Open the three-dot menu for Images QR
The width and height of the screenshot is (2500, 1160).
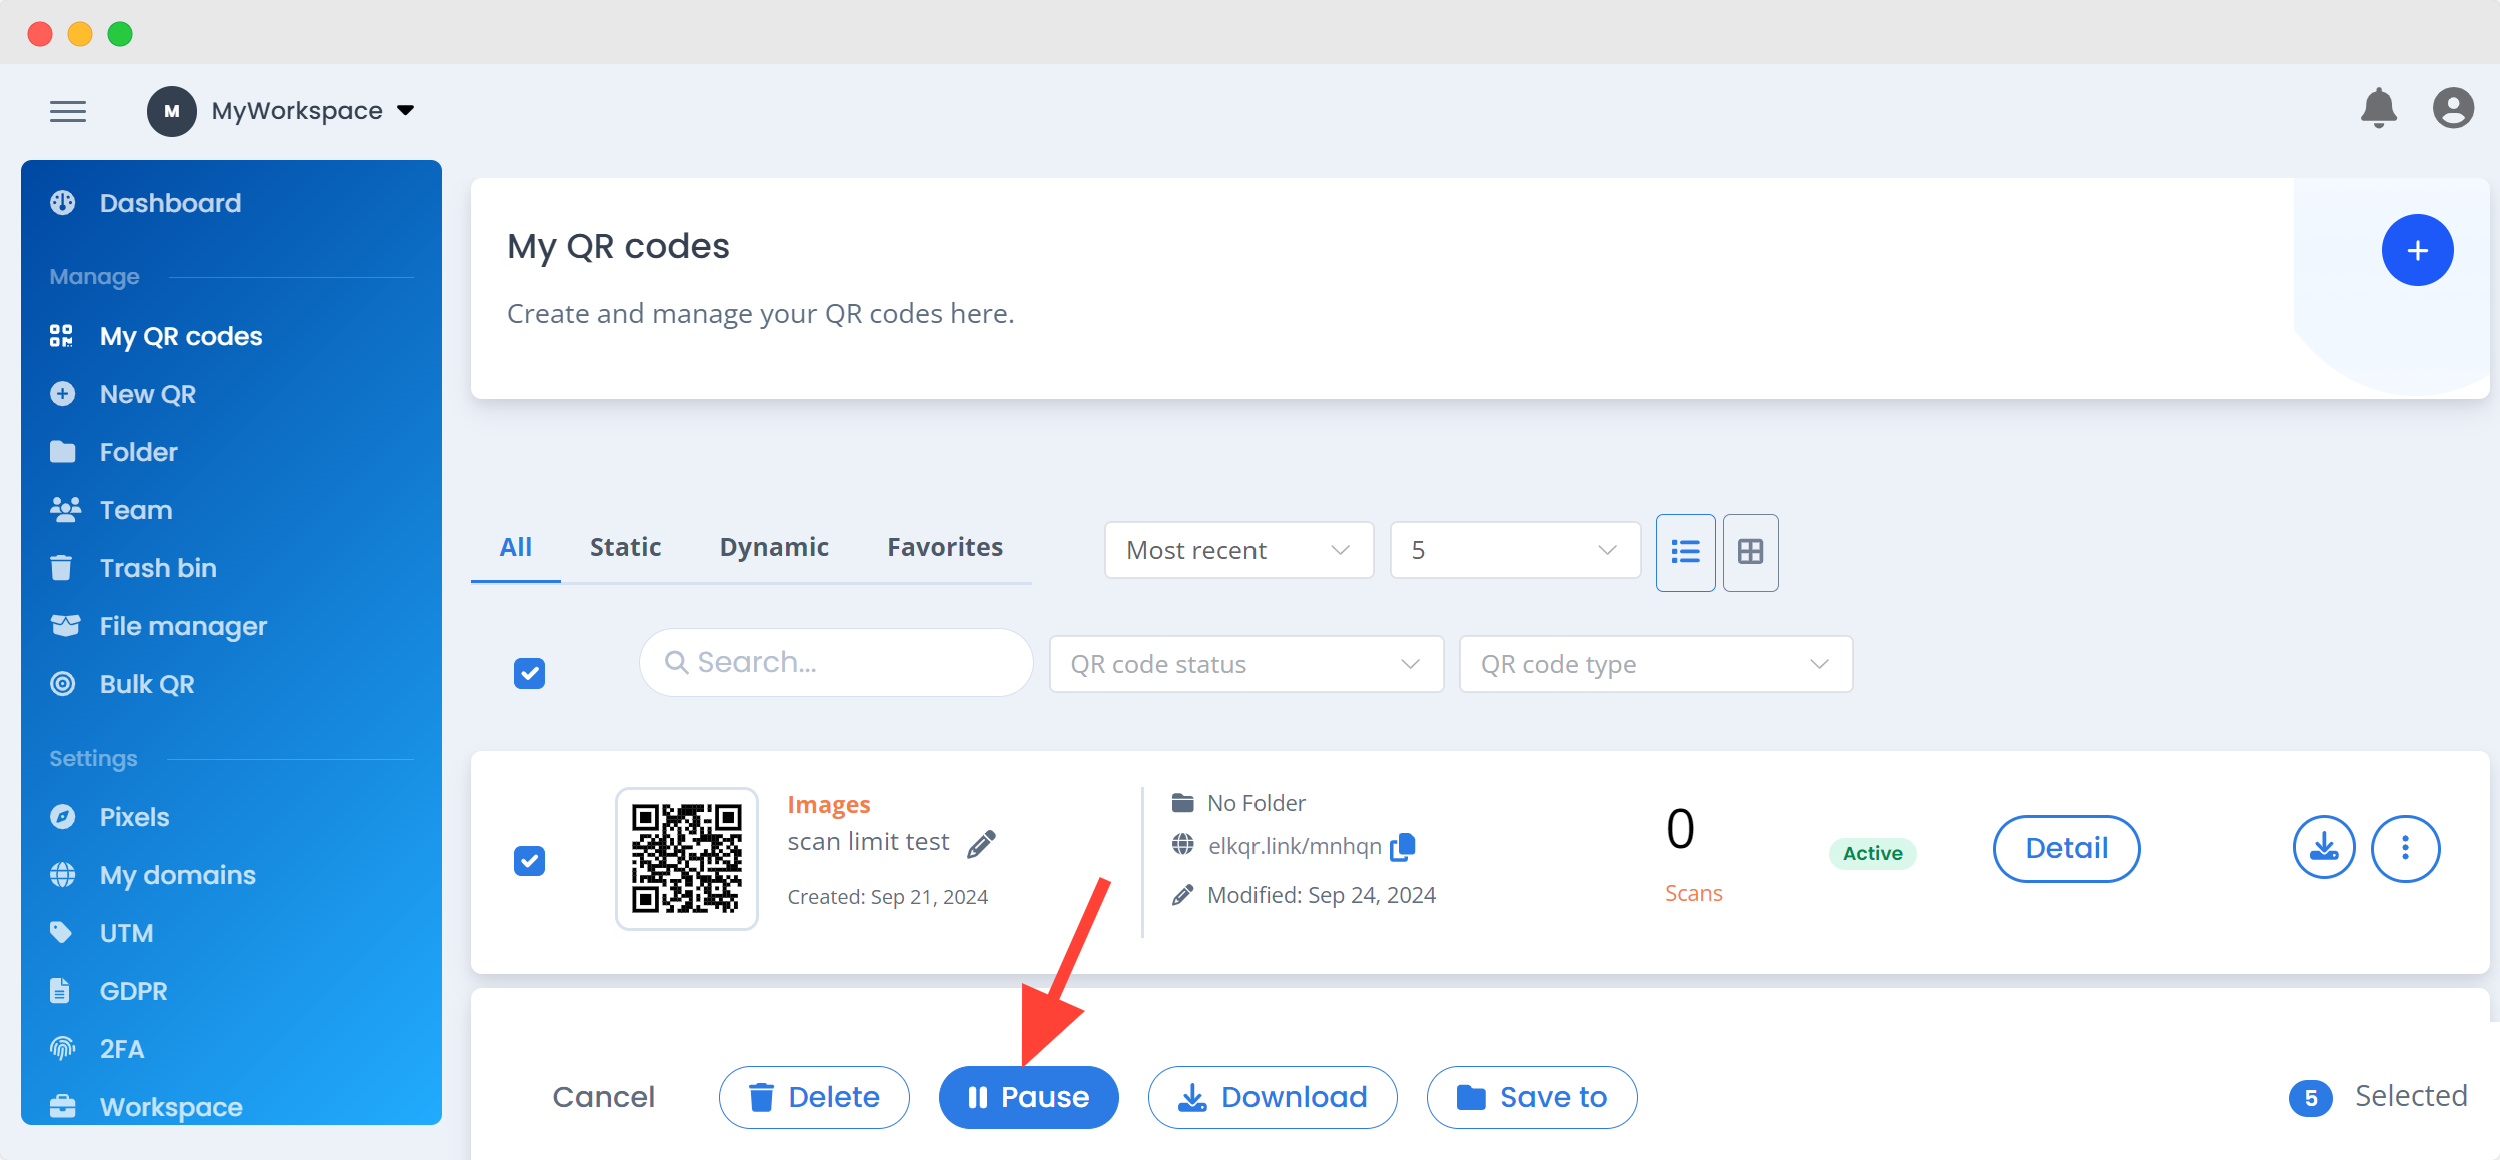[x=2406, y=848]
